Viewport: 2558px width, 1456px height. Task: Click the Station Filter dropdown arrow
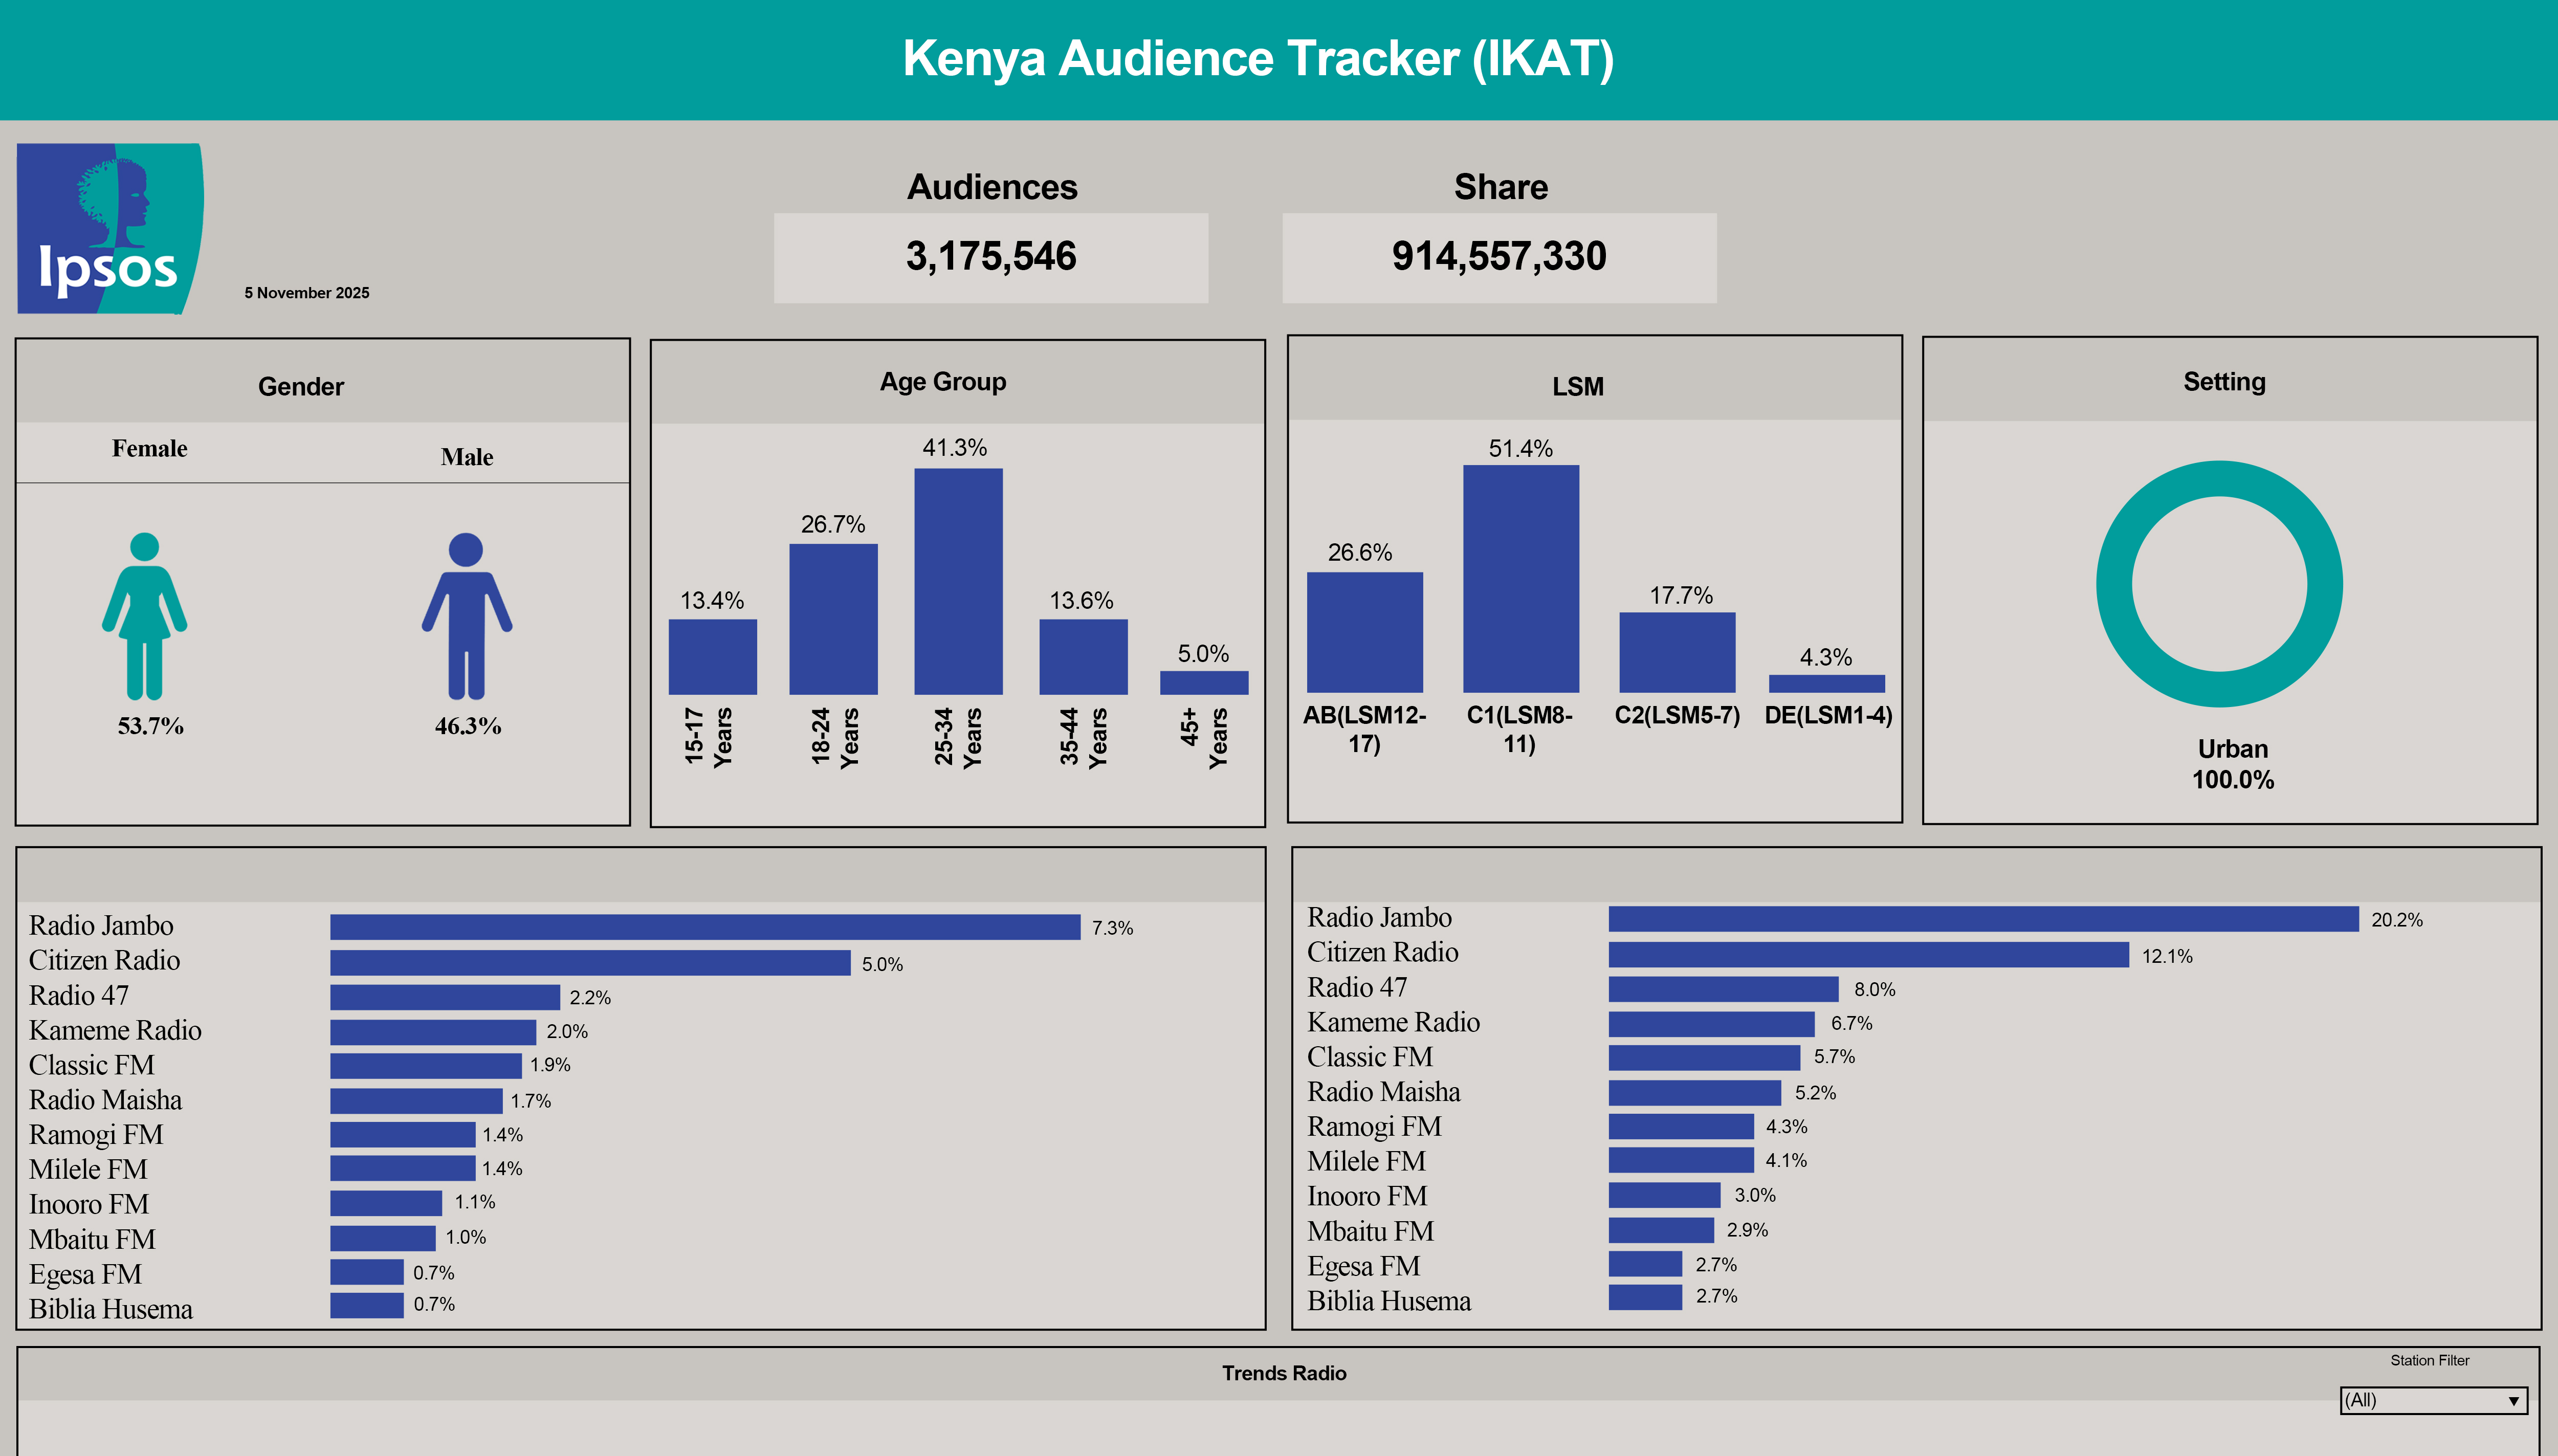[2513, 1401]
